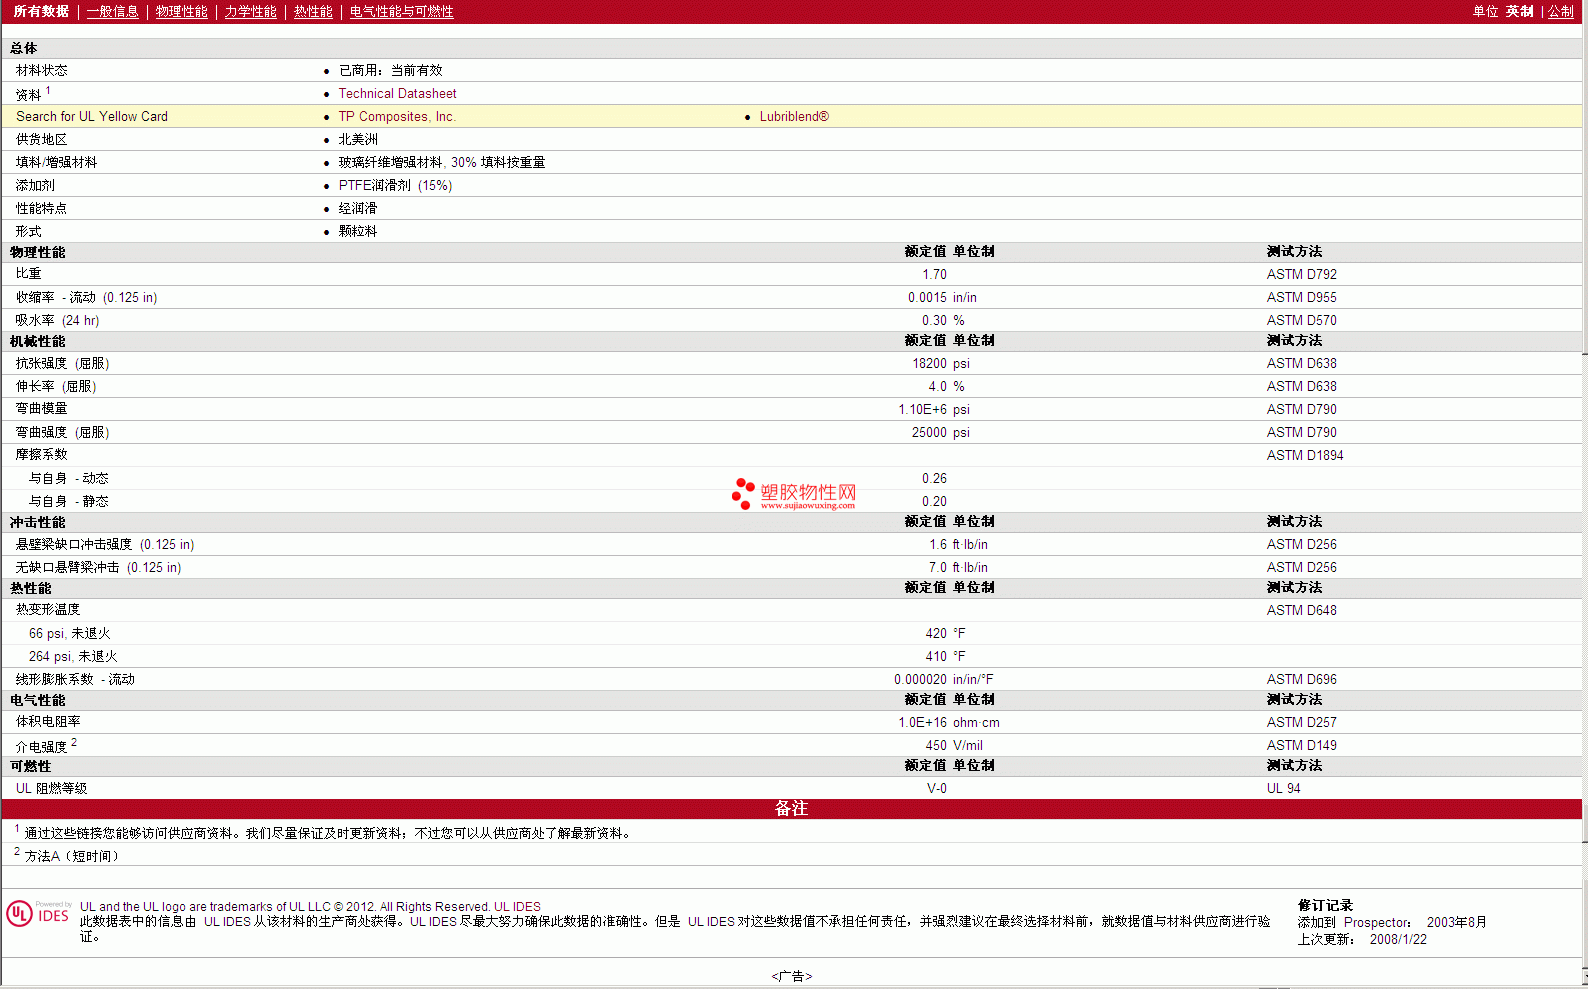
Task: Open the Lubriblend® link
Action: coord(794,116)
